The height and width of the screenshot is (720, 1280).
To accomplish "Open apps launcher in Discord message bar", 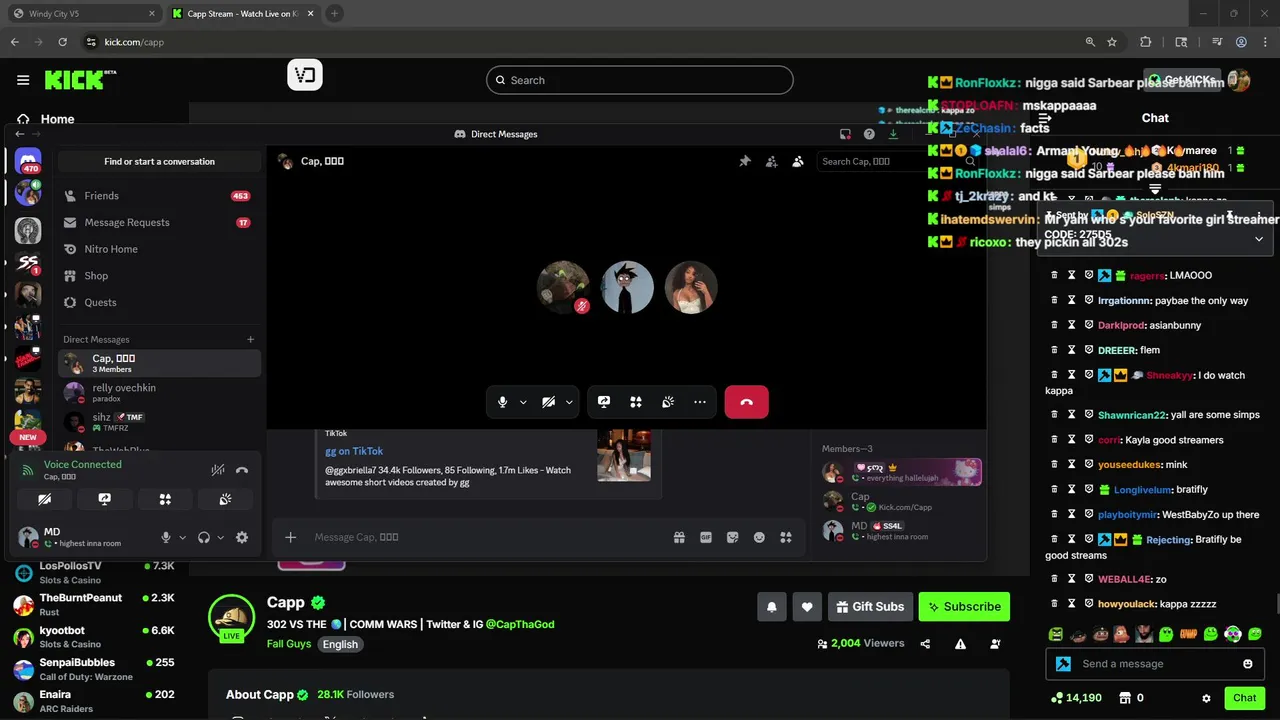I will point(786,537).
